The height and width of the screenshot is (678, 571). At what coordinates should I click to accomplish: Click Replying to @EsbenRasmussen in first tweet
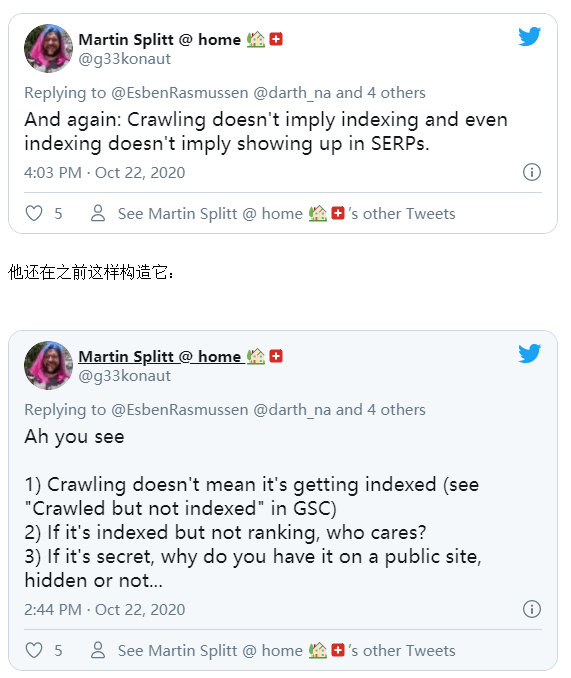click(x=136, y=93)
